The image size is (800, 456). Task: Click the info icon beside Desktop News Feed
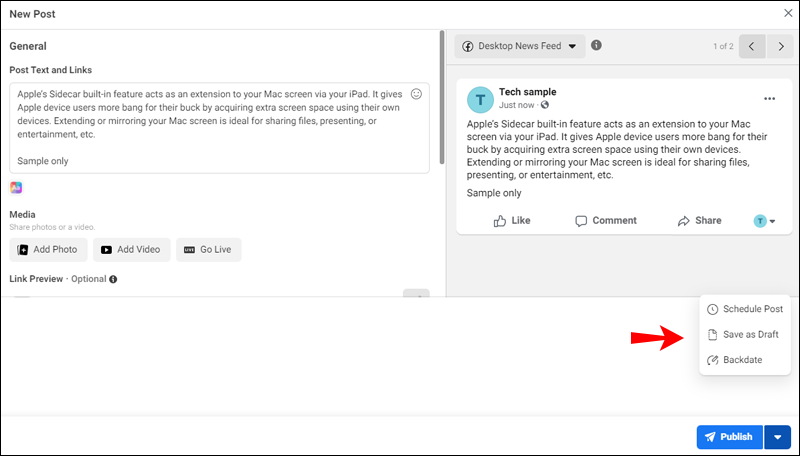[x=597, y=45]
